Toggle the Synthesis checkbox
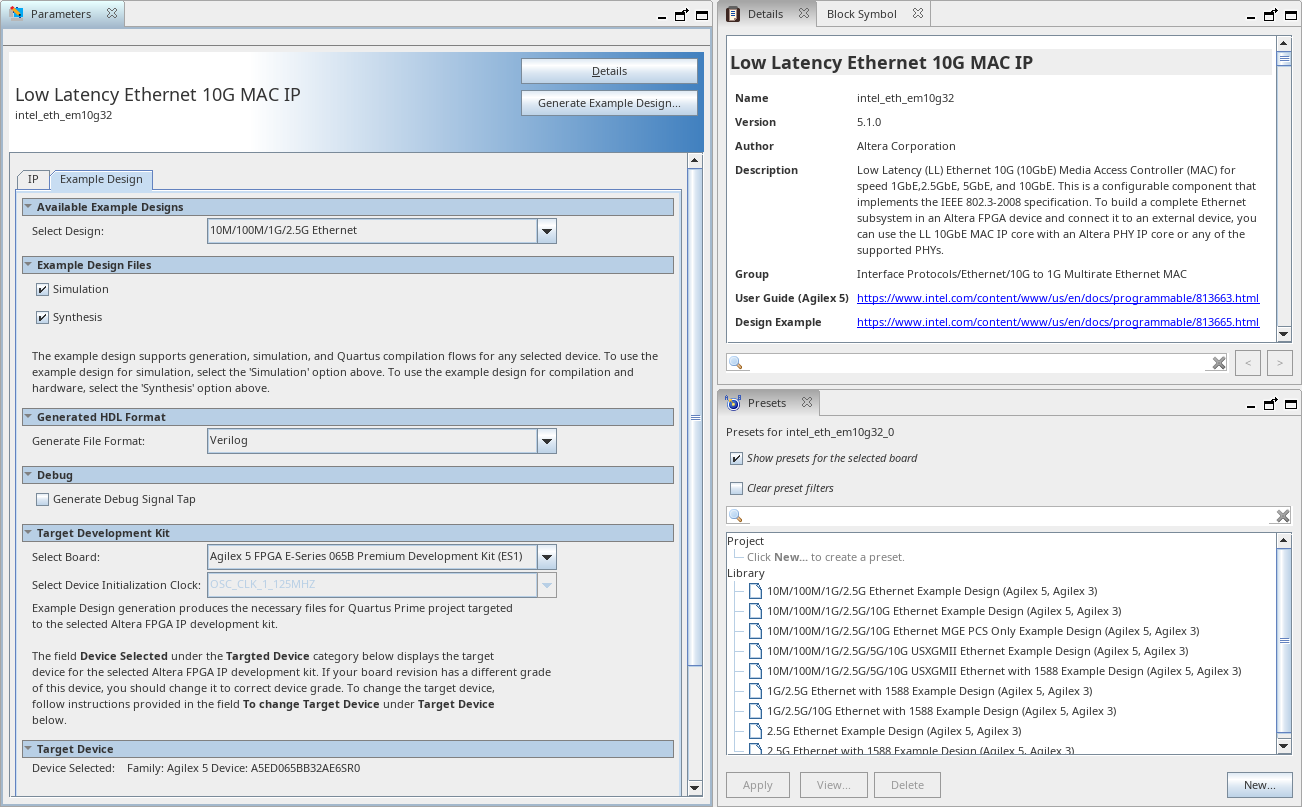The height and width of the screenshot is (807, 1302). tap(42, 317)
